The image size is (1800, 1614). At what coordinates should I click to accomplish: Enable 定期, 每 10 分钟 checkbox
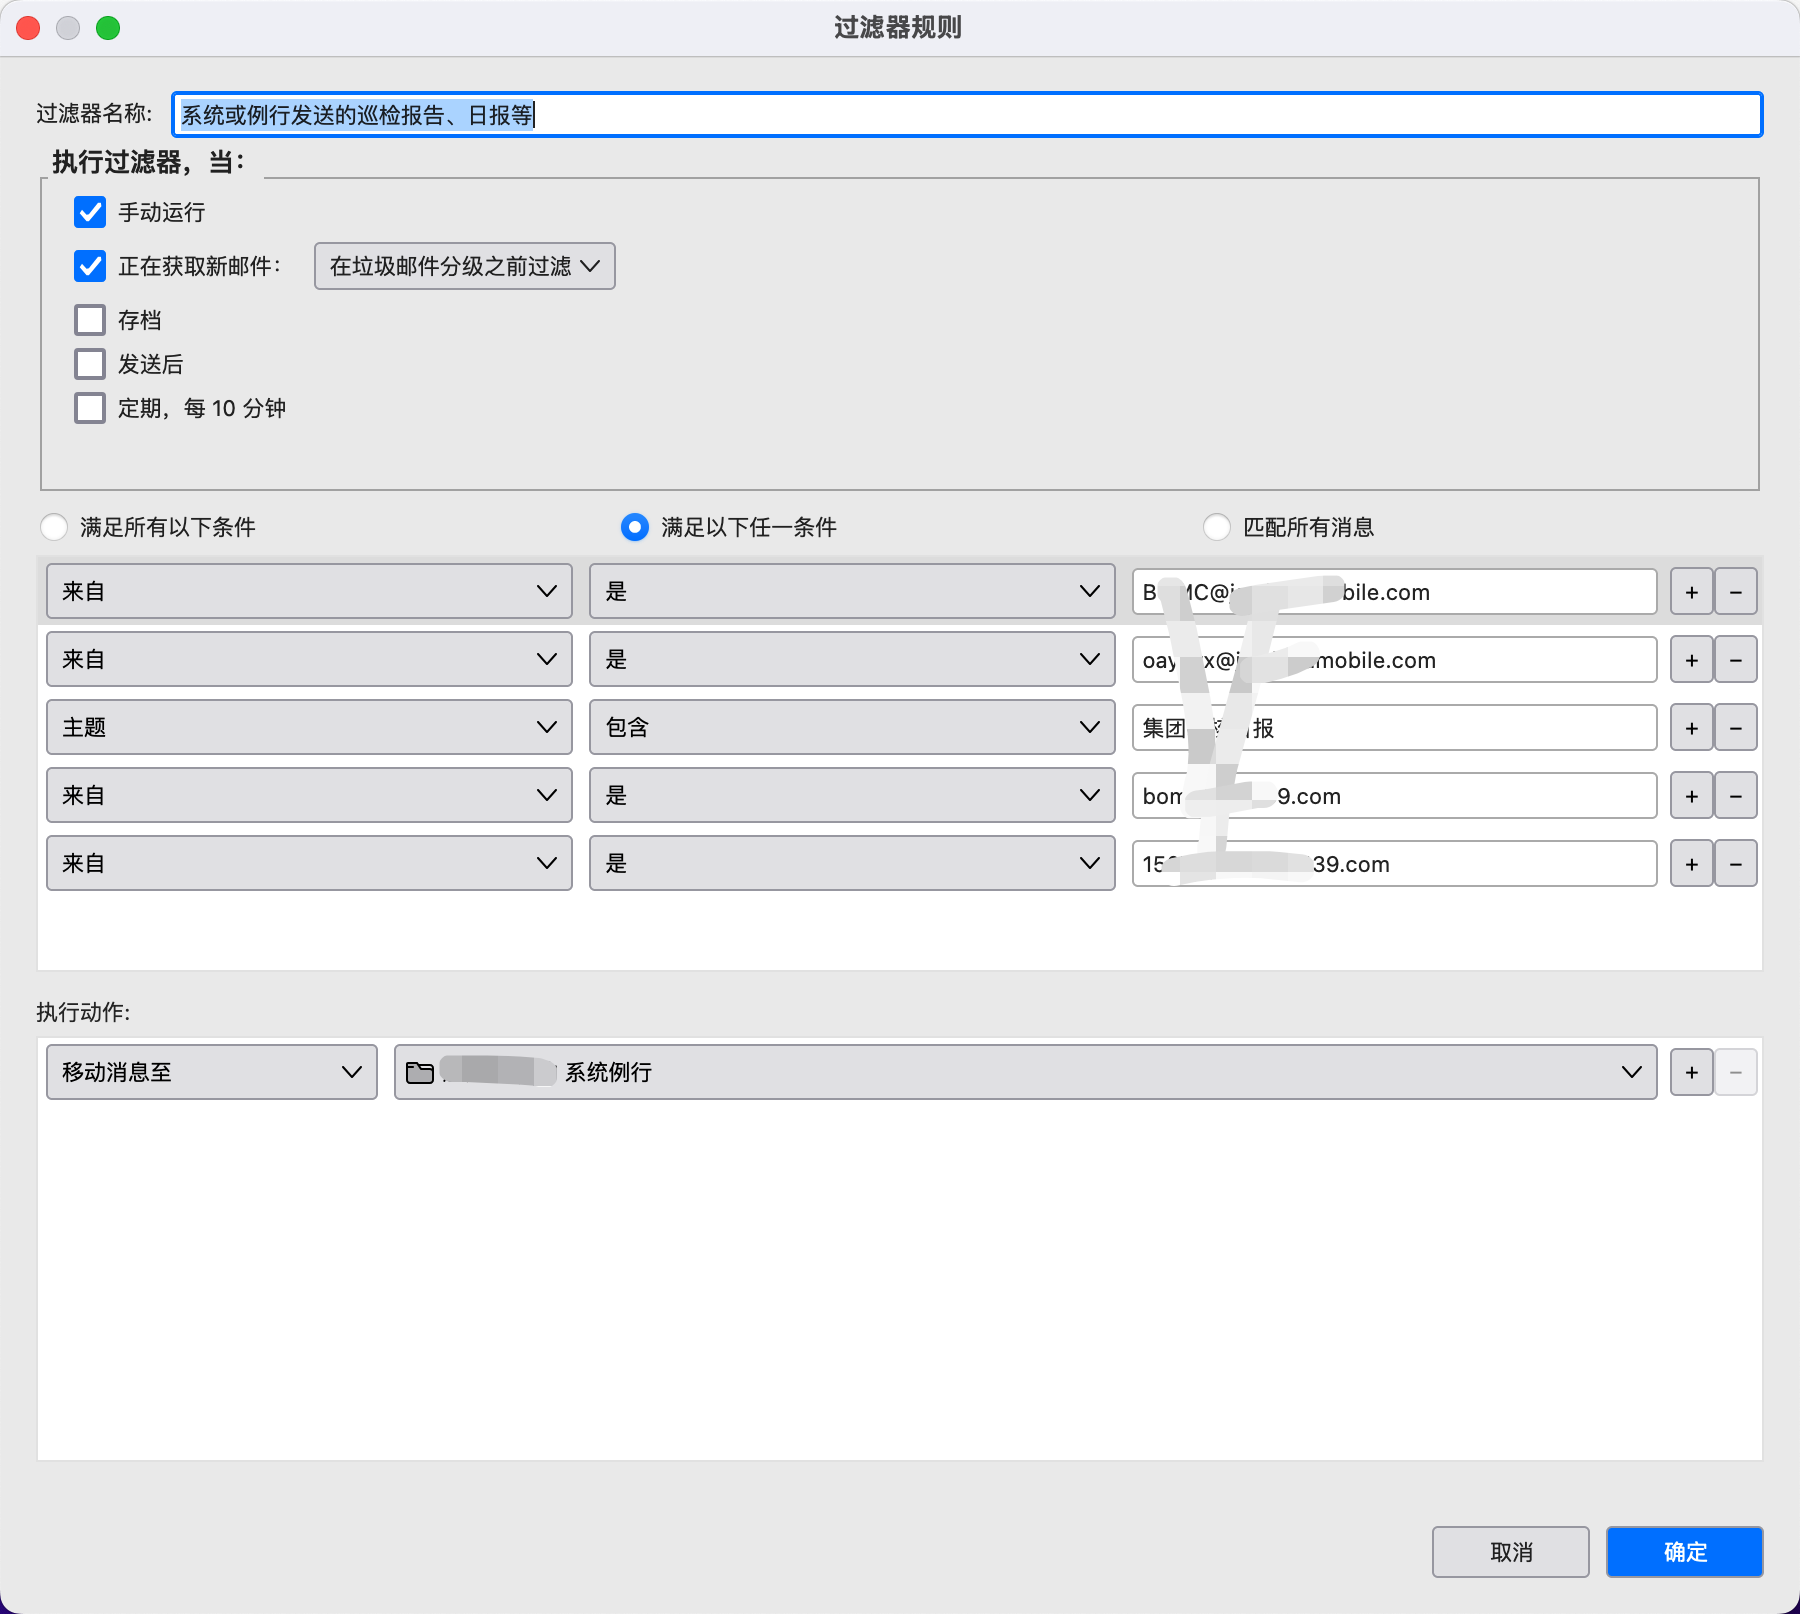coord(90,408)
